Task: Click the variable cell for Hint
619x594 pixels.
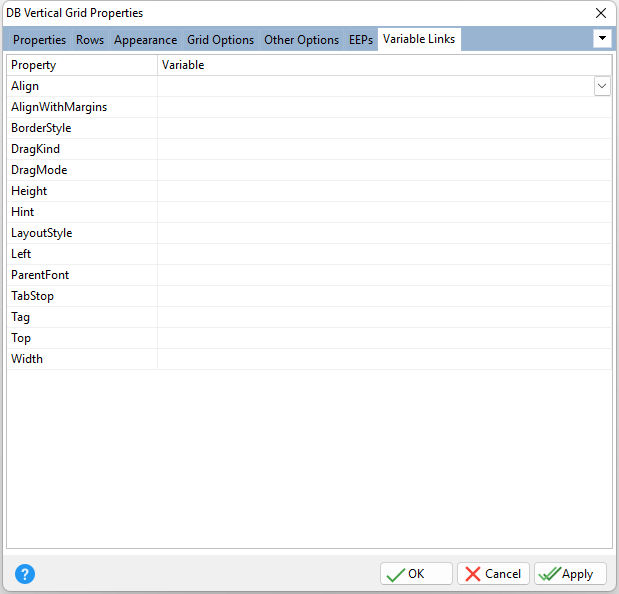Action: [x=385, y=212]
